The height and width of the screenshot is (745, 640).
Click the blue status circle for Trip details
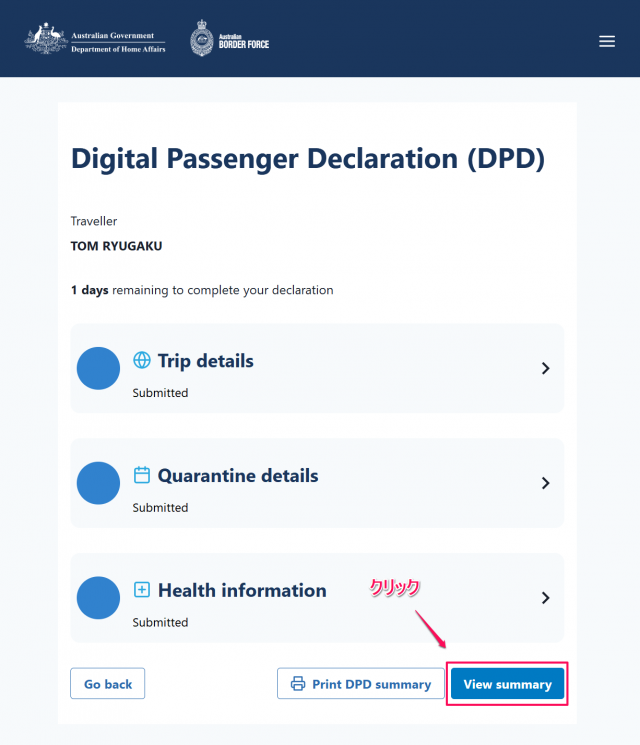(x=98, y=368)
